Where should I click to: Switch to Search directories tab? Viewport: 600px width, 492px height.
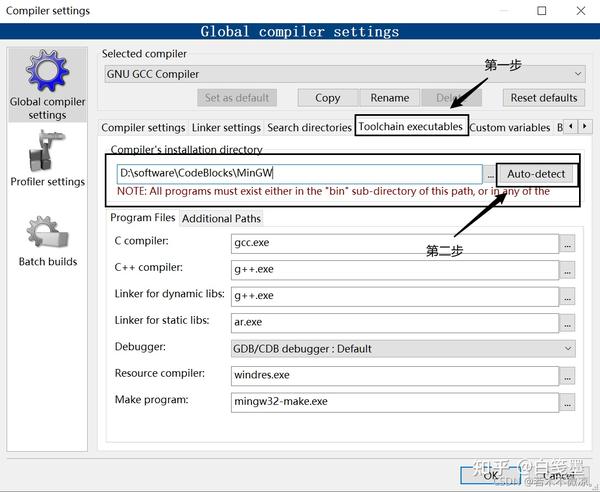(309, 127)
